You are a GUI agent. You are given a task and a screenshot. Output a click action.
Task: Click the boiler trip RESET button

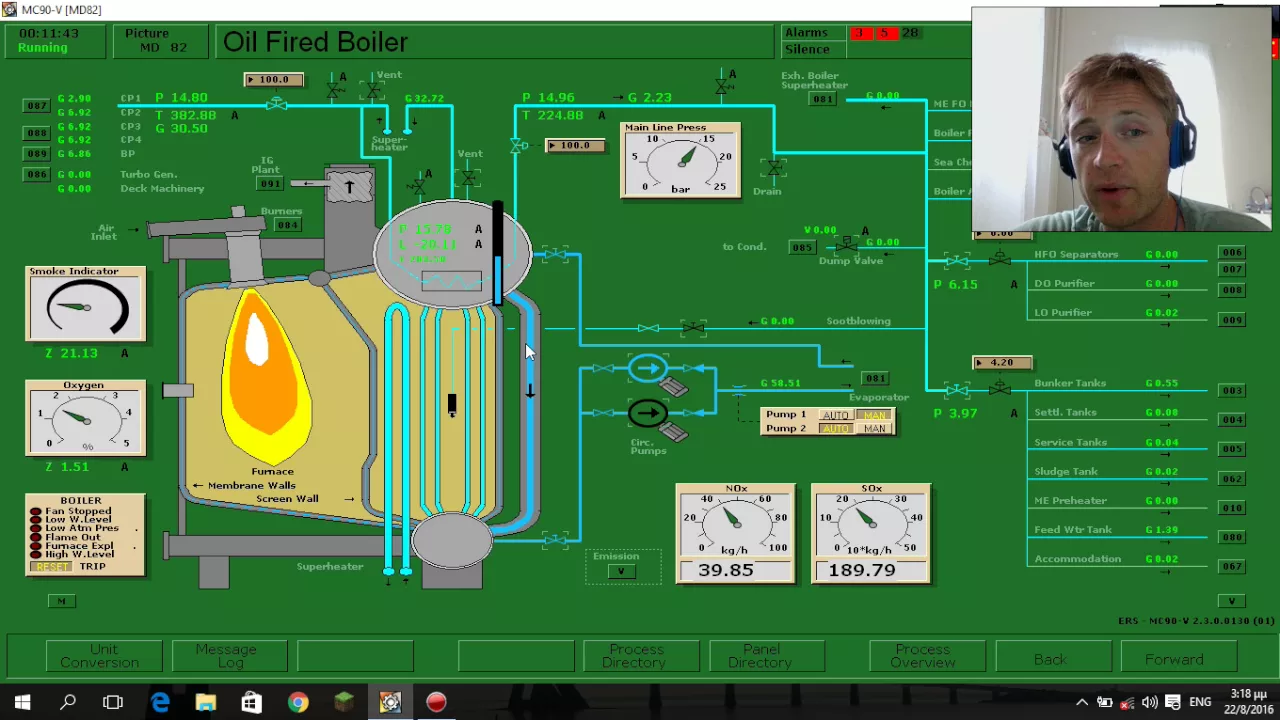tap(52, 567)
